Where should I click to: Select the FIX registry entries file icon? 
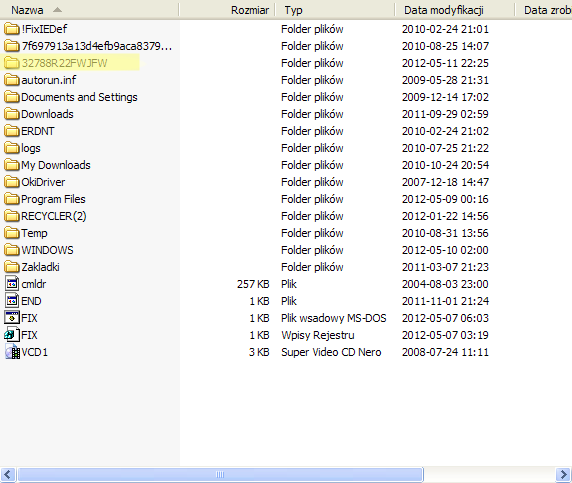(x=12, y=335)
